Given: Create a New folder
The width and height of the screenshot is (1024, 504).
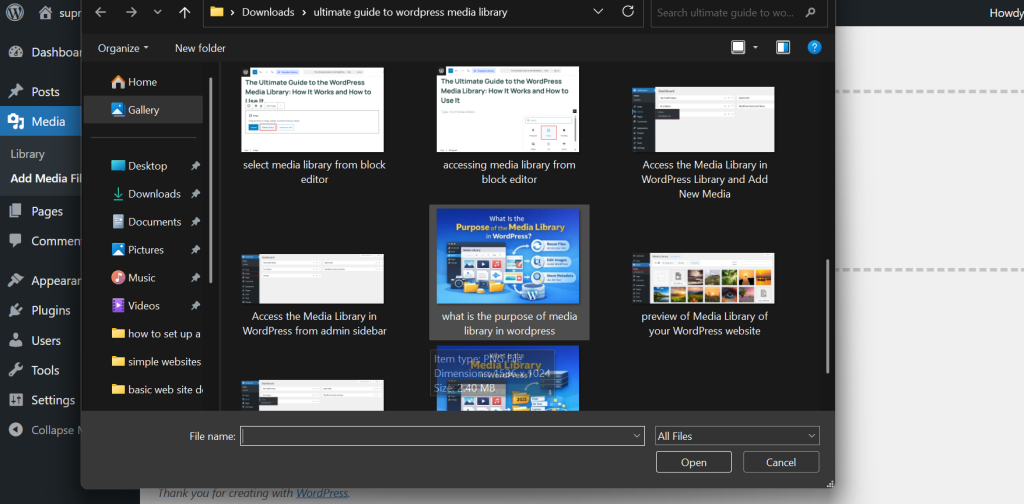Looking at the screenshot, I should click(200, 48).
